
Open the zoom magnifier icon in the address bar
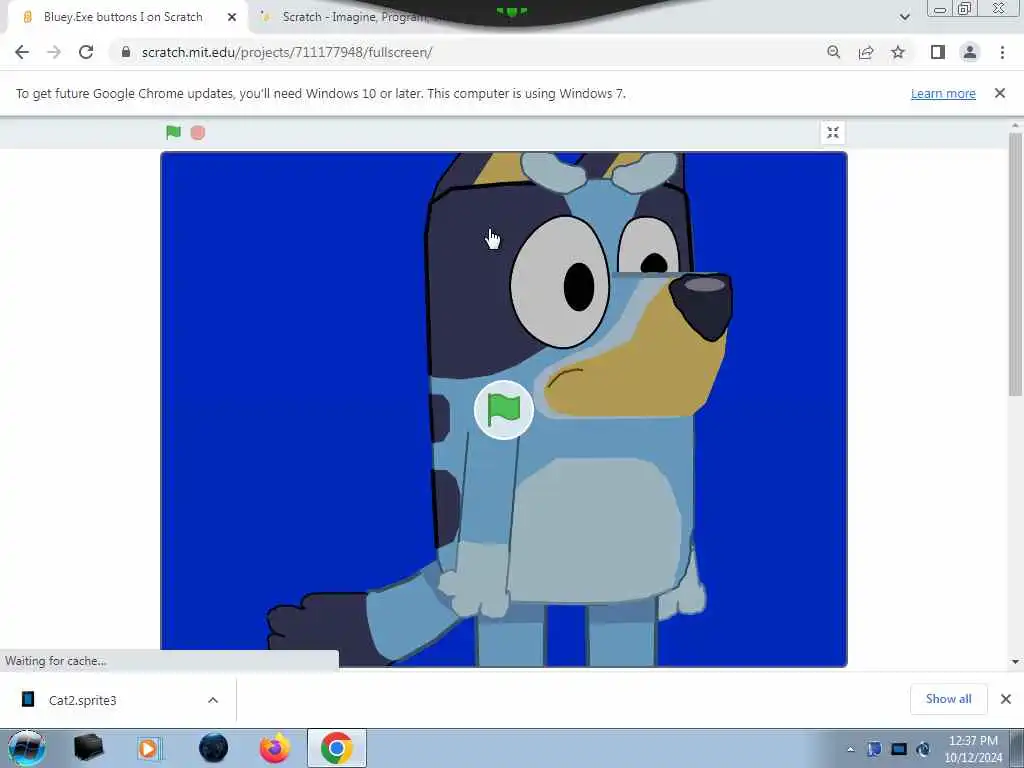pyautogui.click(x=833, y=52)
